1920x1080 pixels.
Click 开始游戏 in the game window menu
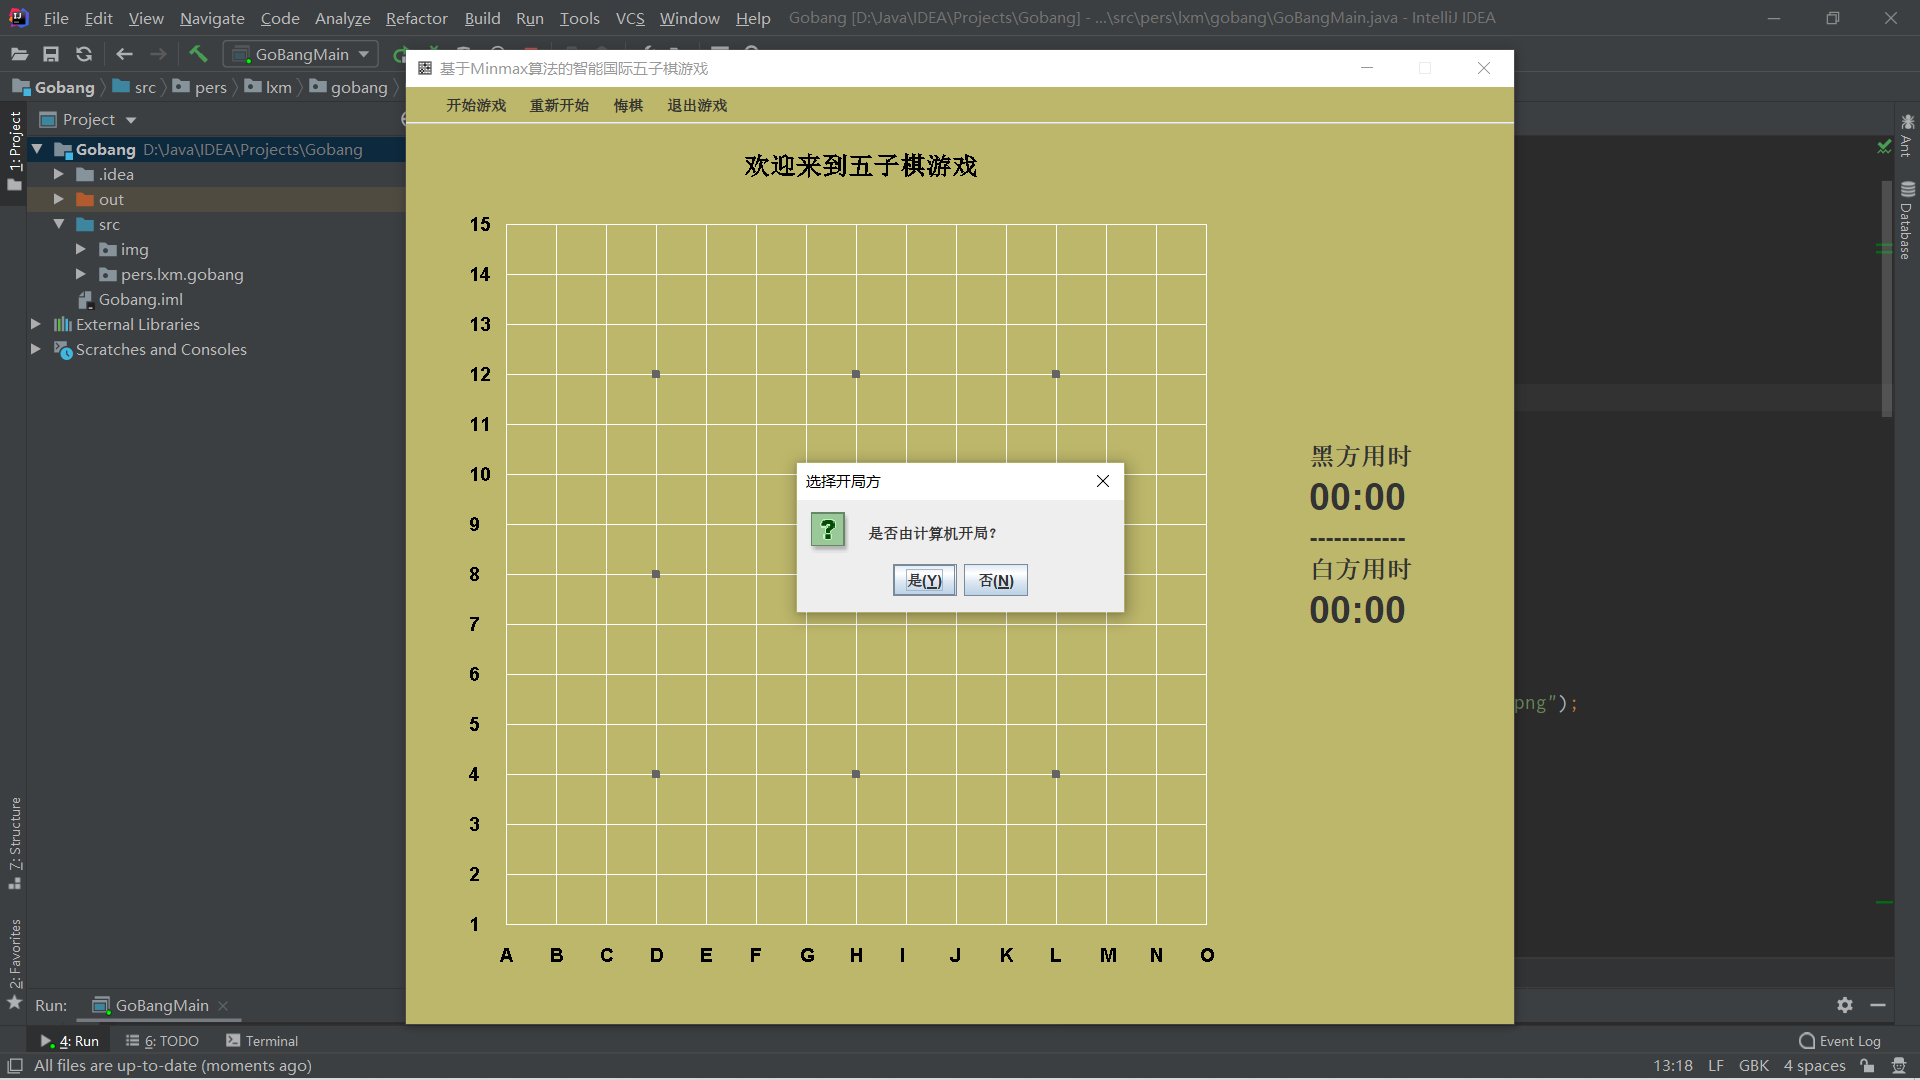pyautogui.click(x=475, y=105)
